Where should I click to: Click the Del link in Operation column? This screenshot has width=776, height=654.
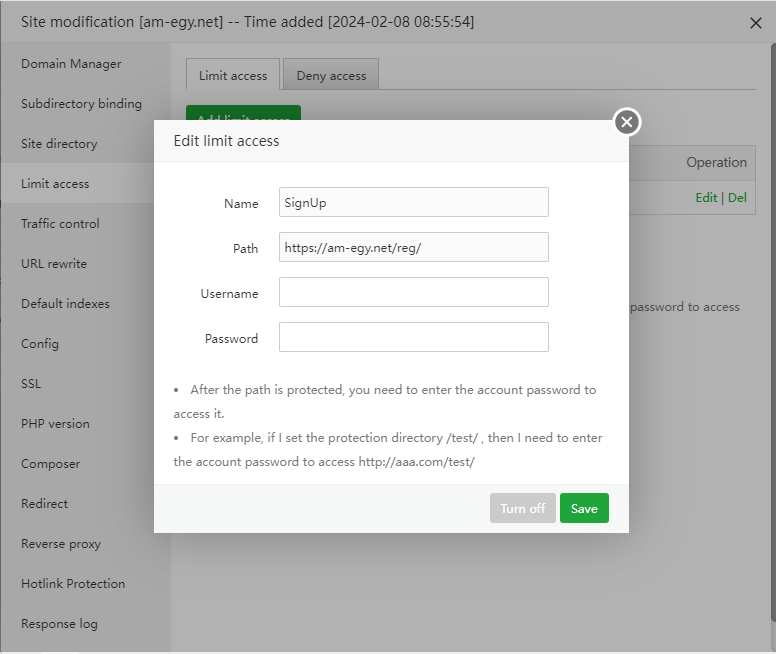pos(737,198)
